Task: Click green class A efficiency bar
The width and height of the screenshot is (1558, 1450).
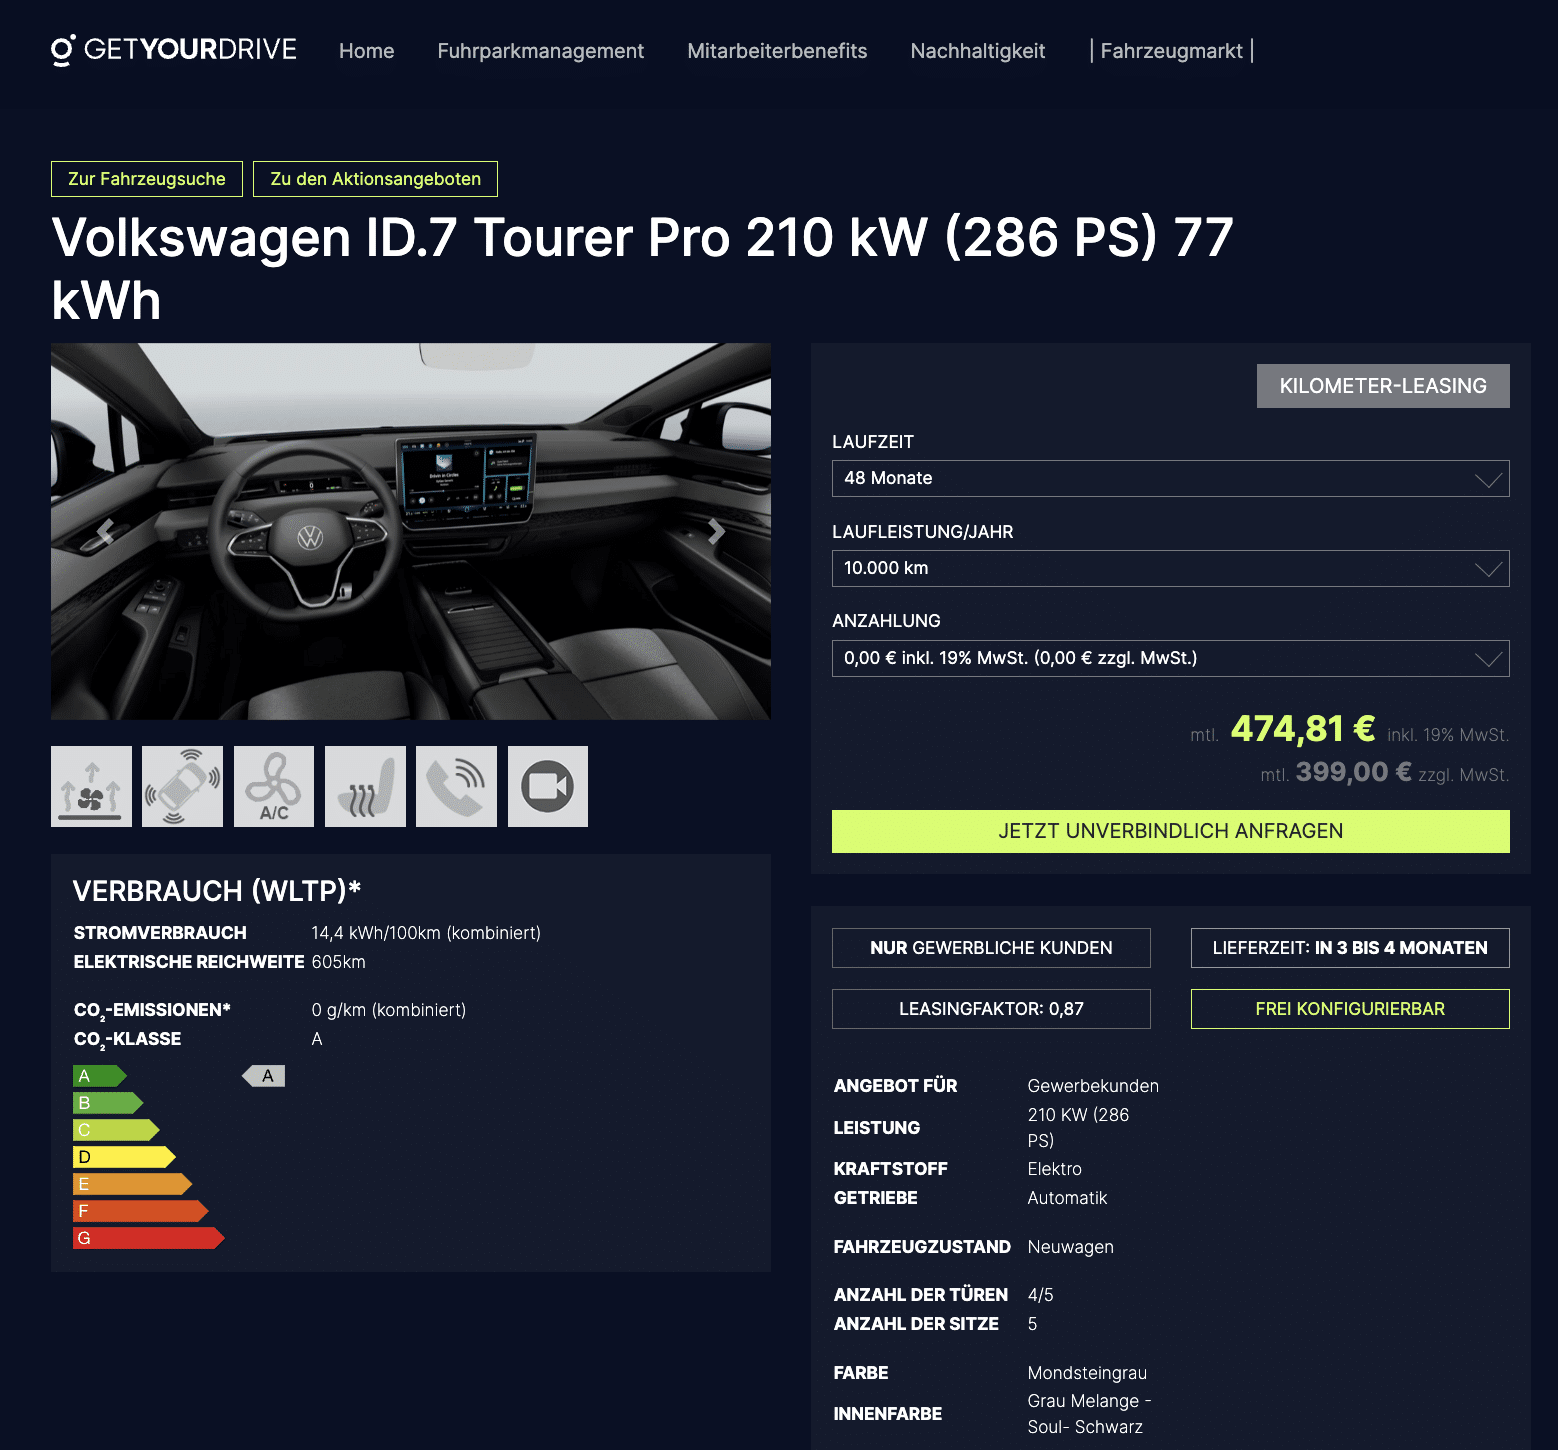Action: [x=100, y=1076]
